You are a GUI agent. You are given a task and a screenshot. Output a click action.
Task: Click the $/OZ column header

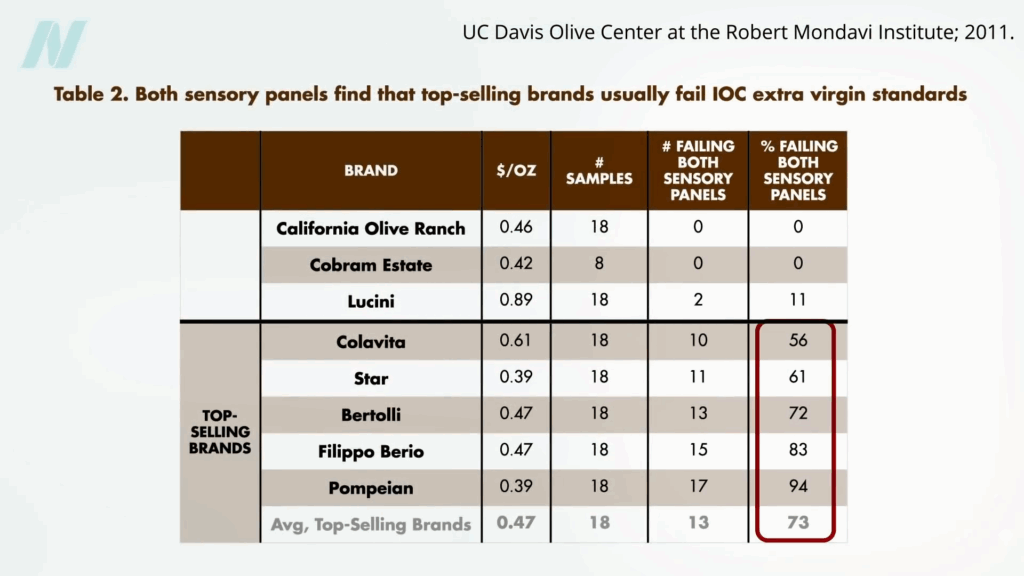[x=516, y=170]
